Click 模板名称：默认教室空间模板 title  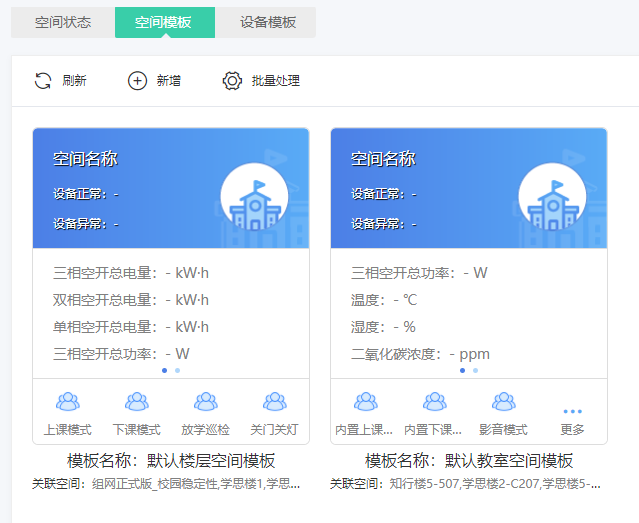pyautogui.click(x=469, y=461)
